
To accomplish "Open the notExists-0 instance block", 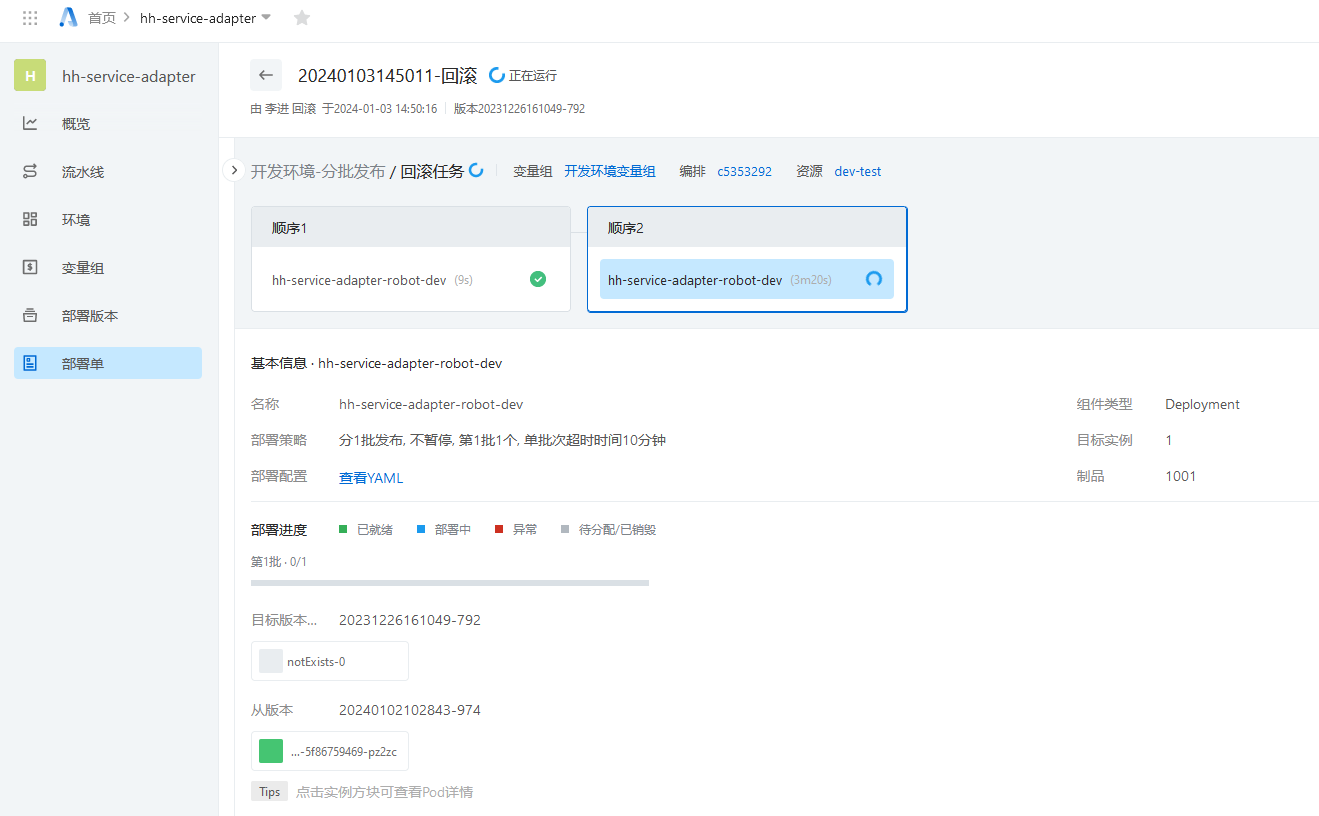I will click(x=330, y=661).
